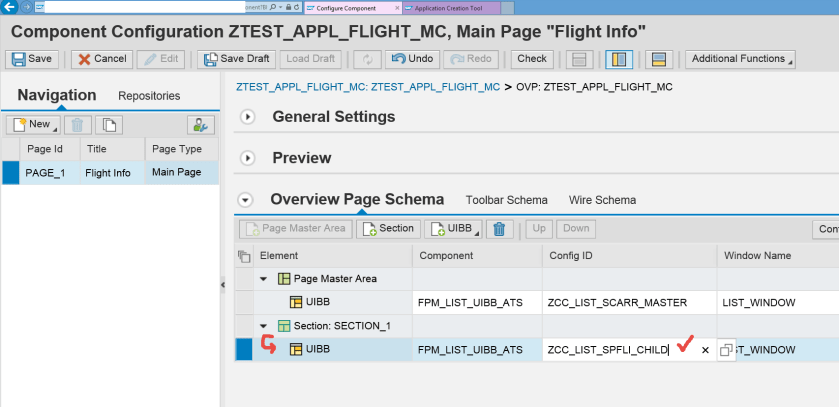The width and height of the screenshot is (839, 407).
Task: Click the Save button in the top toolbar
Action: (x=32, y=59)
